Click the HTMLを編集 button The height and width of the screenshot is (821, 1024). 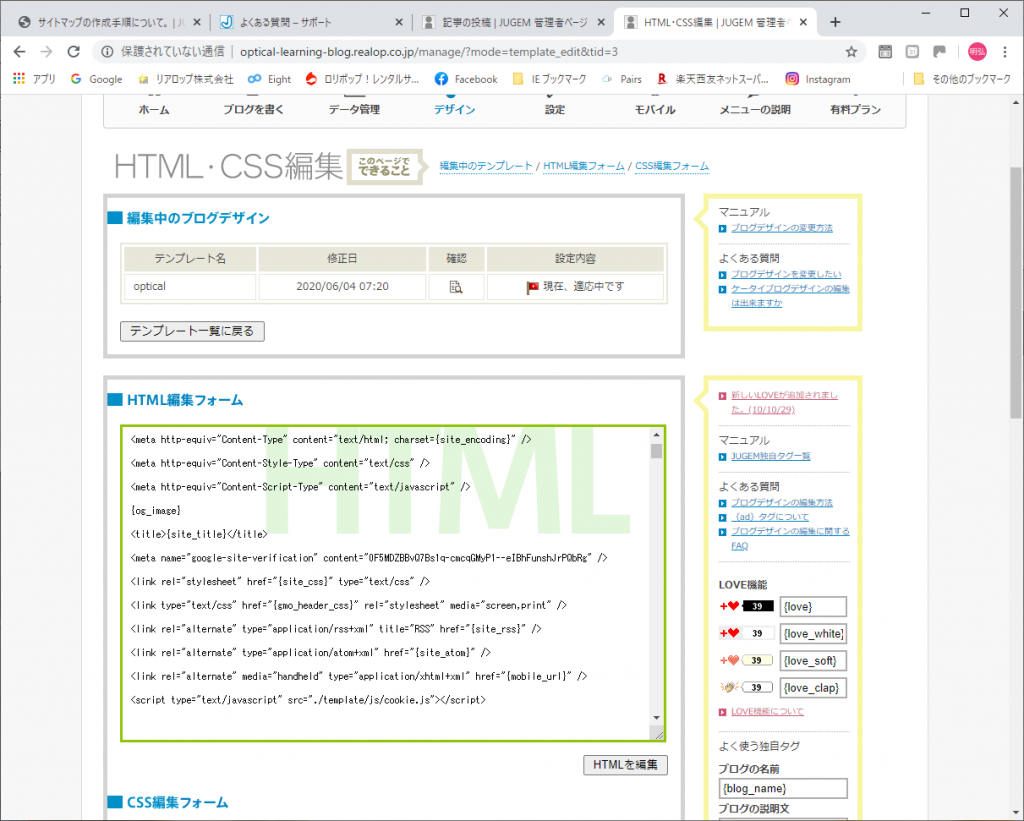[x=625, y=765]
